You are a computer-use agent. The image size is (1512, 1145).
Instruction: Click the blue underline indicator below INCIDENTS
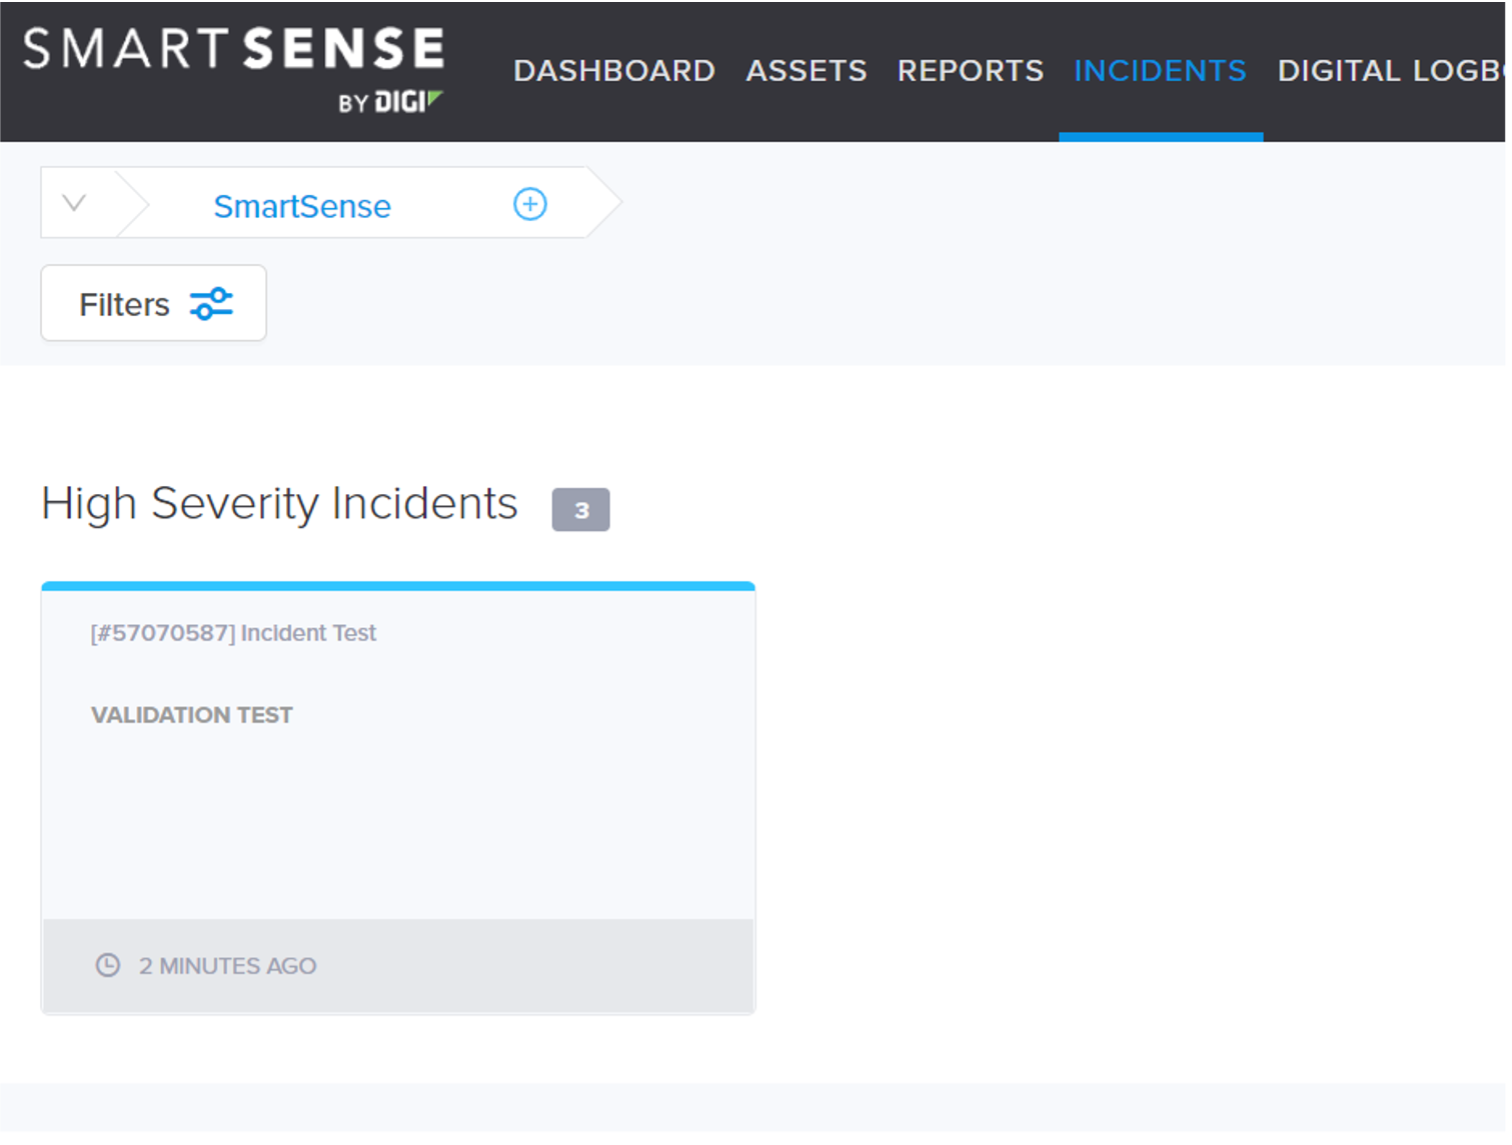pos(1161,136)
